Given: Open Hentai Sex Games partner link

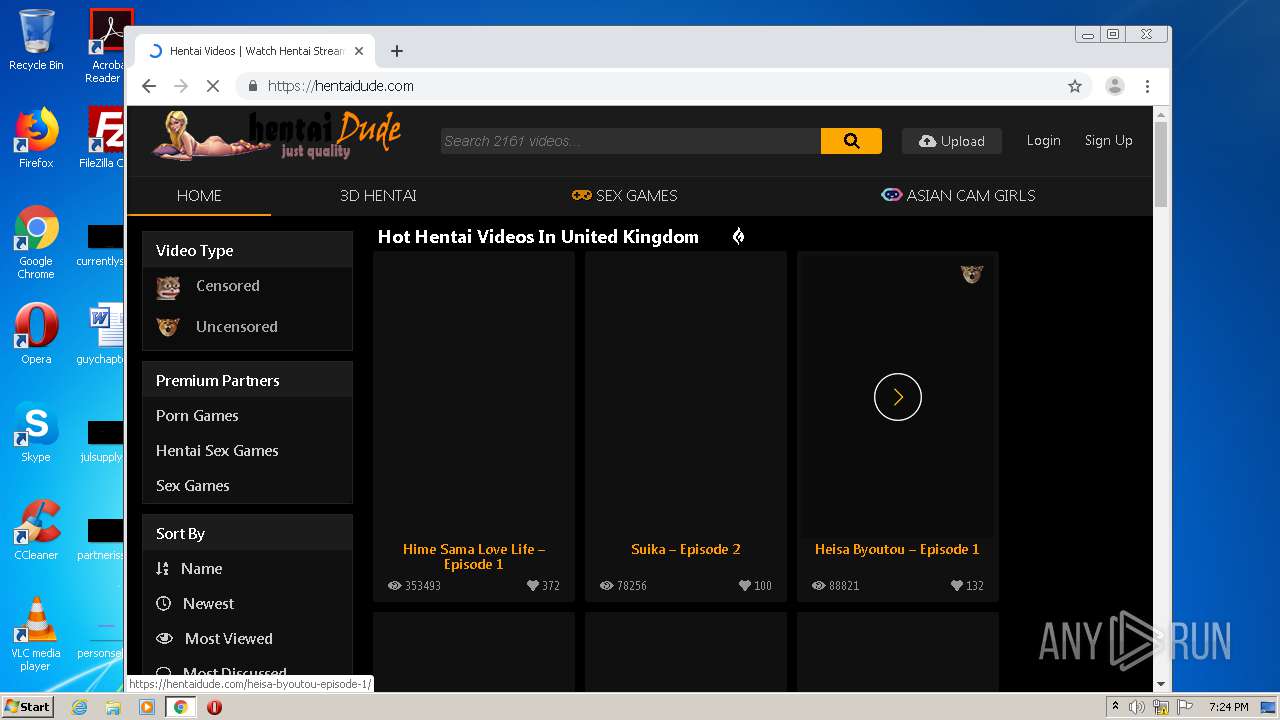Looking at the screenshot, I should [217, 451].
